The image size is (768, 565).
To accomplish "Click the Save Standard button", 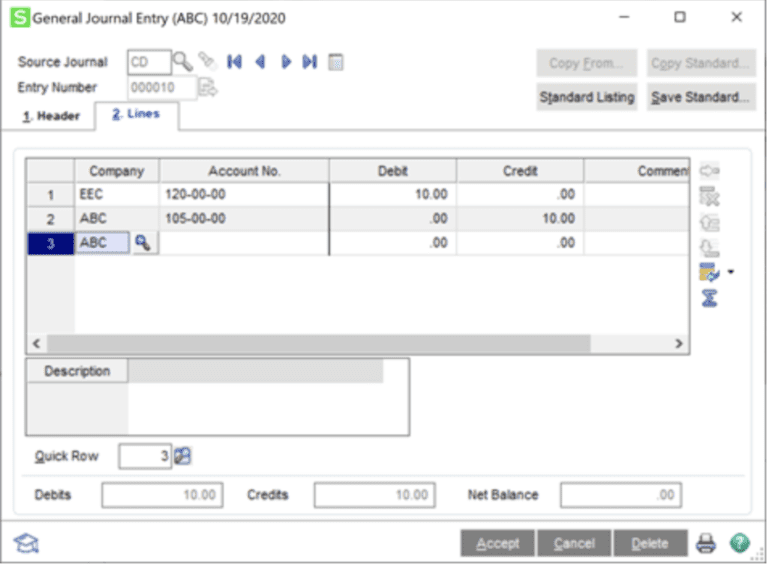I will click(700, 97).
